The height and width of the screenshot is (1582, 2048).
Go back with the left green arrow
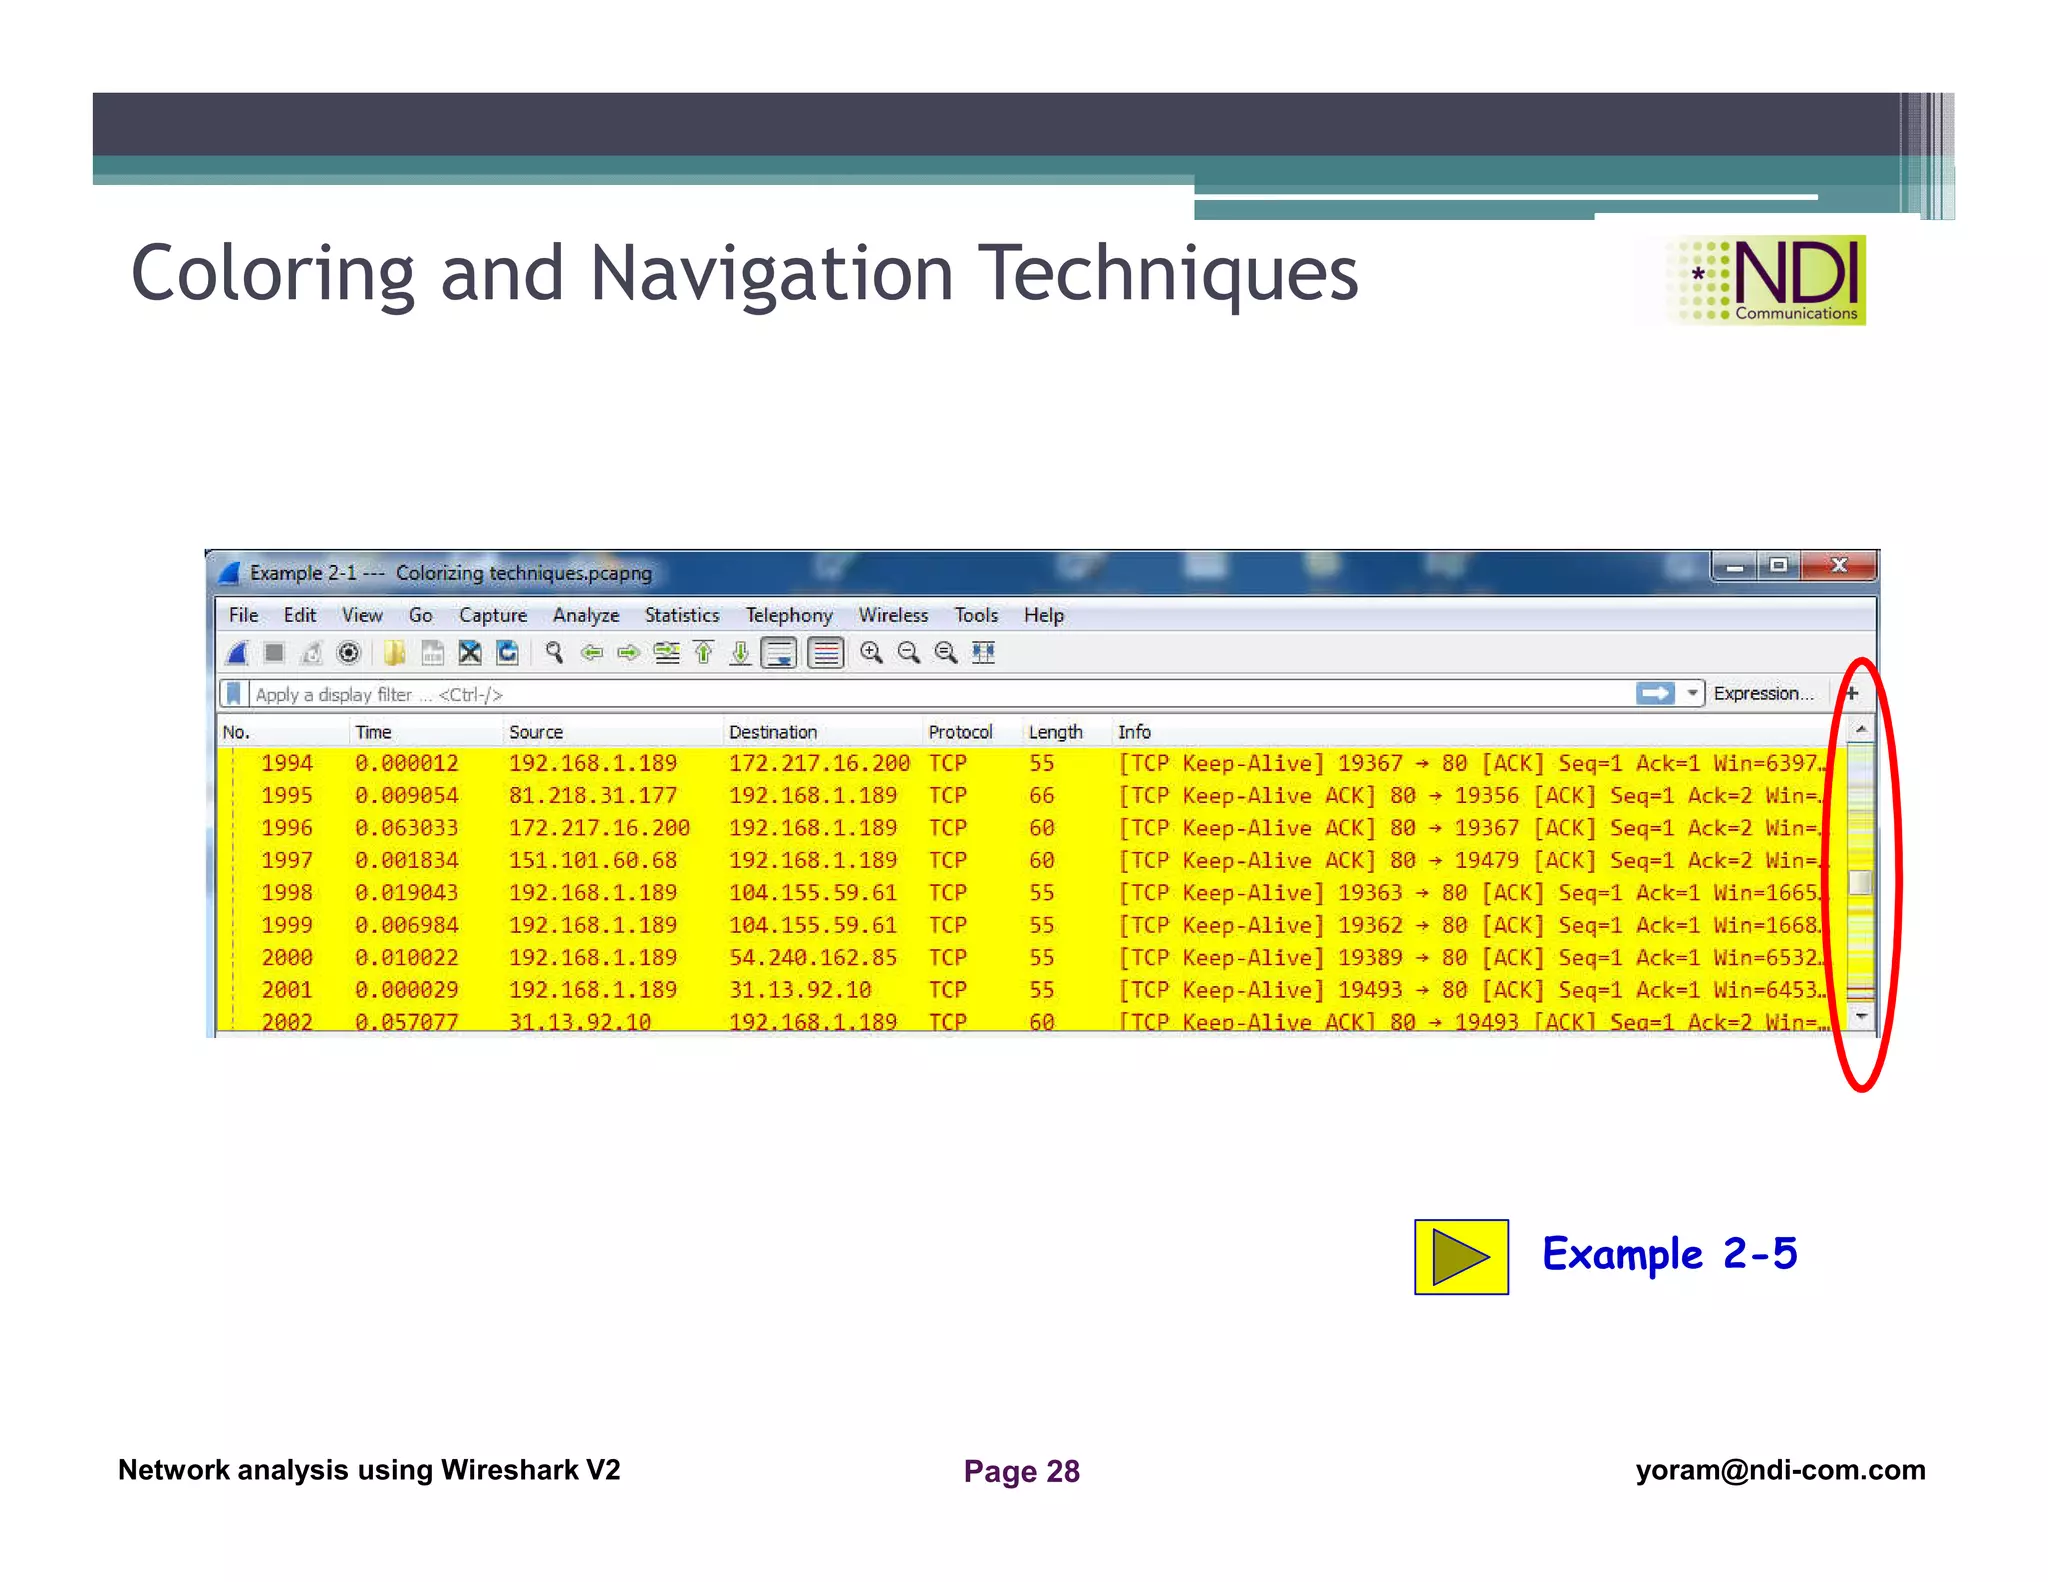coord(591,653)
